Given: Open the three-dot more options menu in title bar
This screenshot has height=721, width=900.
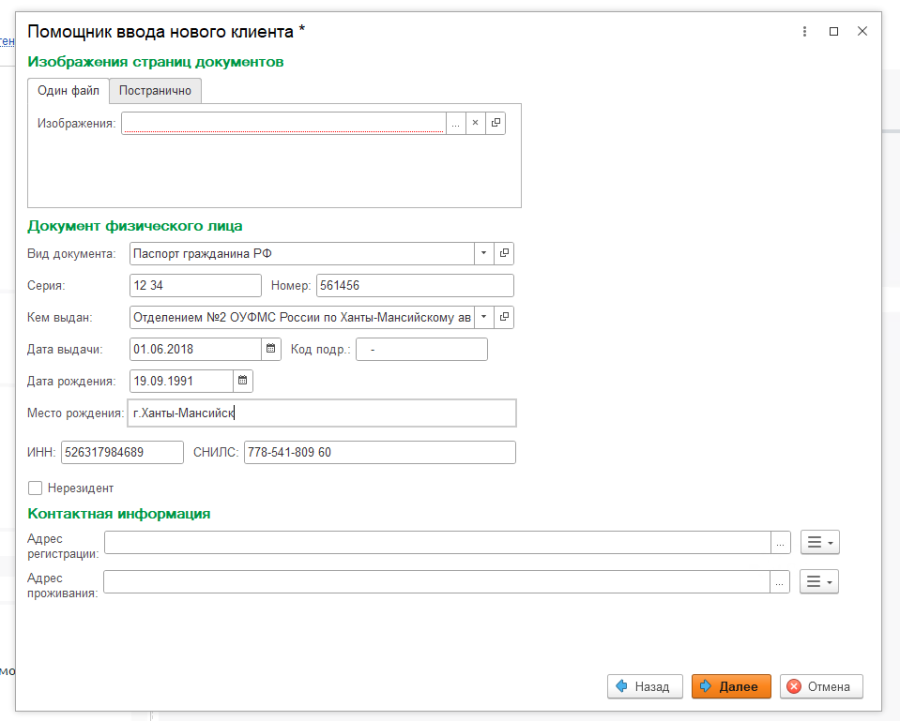Looking at the screenshot, I should pyautogui.click(x=804, y=32).
